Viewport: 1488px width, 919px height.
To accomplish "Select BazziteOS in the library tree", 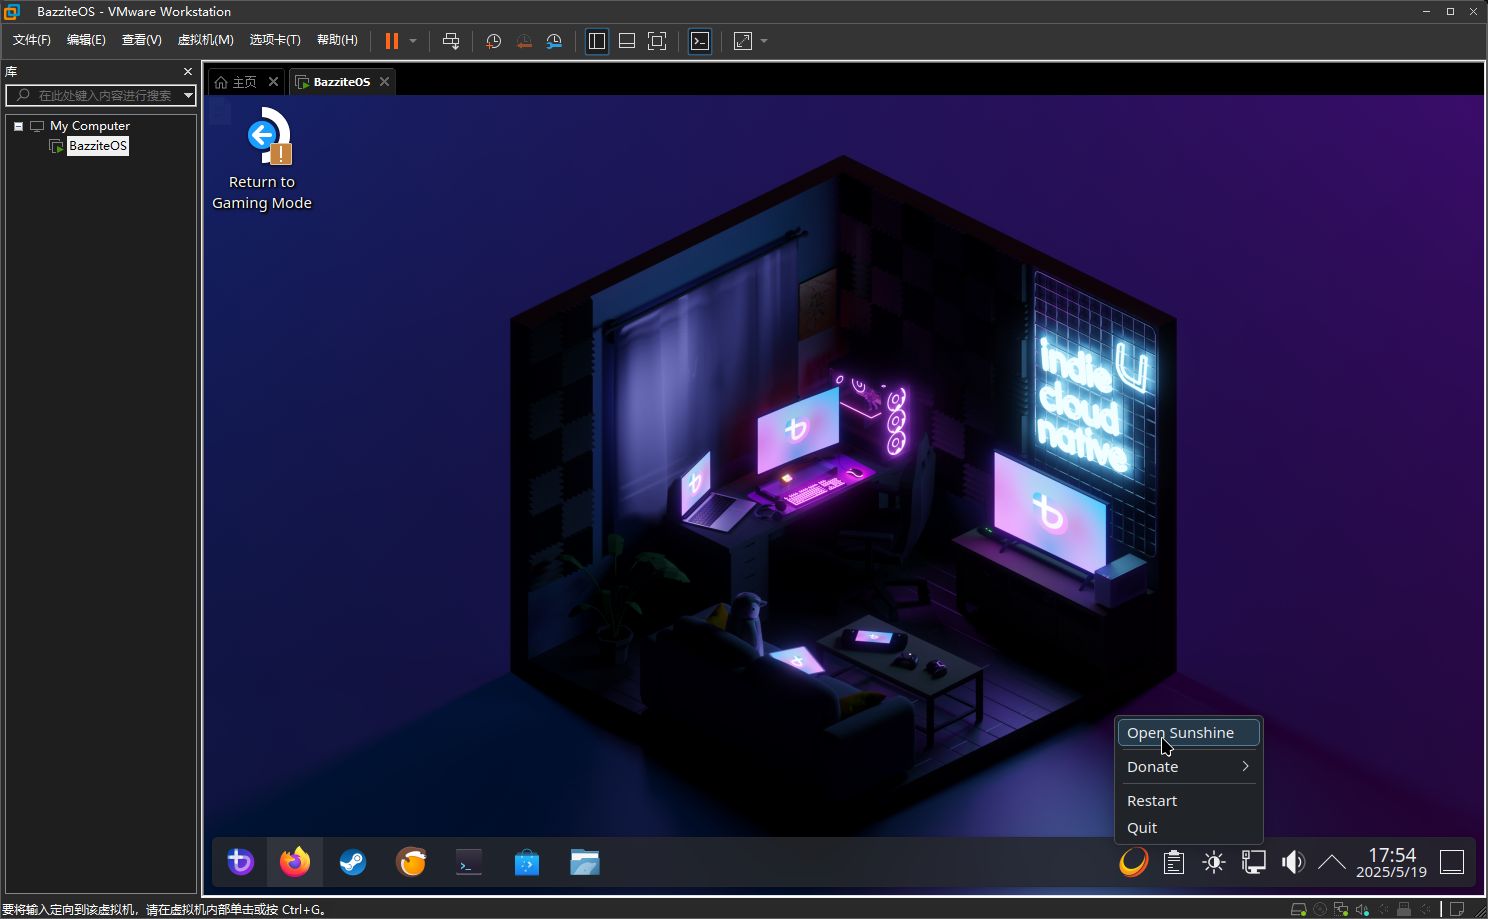I will [x=98, y=146].
